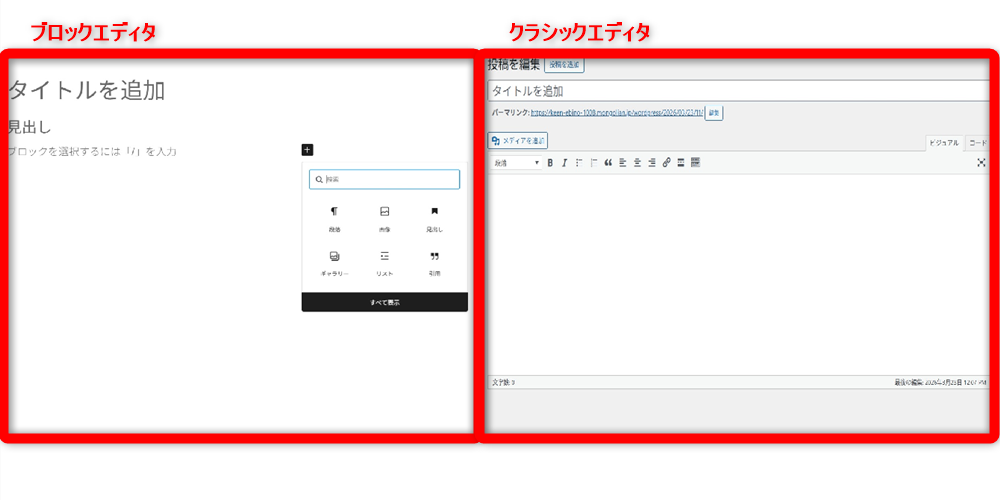Click inside the classic editor content area

740,274
